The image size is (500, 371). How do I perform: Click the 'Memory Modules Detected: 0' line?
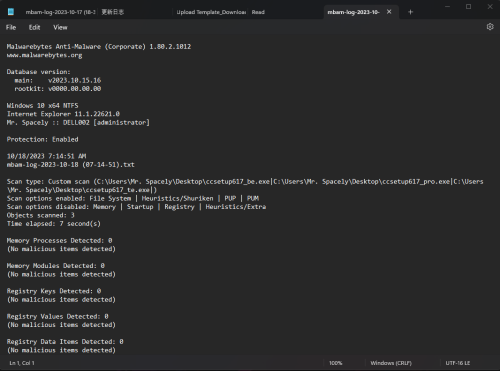56,266
